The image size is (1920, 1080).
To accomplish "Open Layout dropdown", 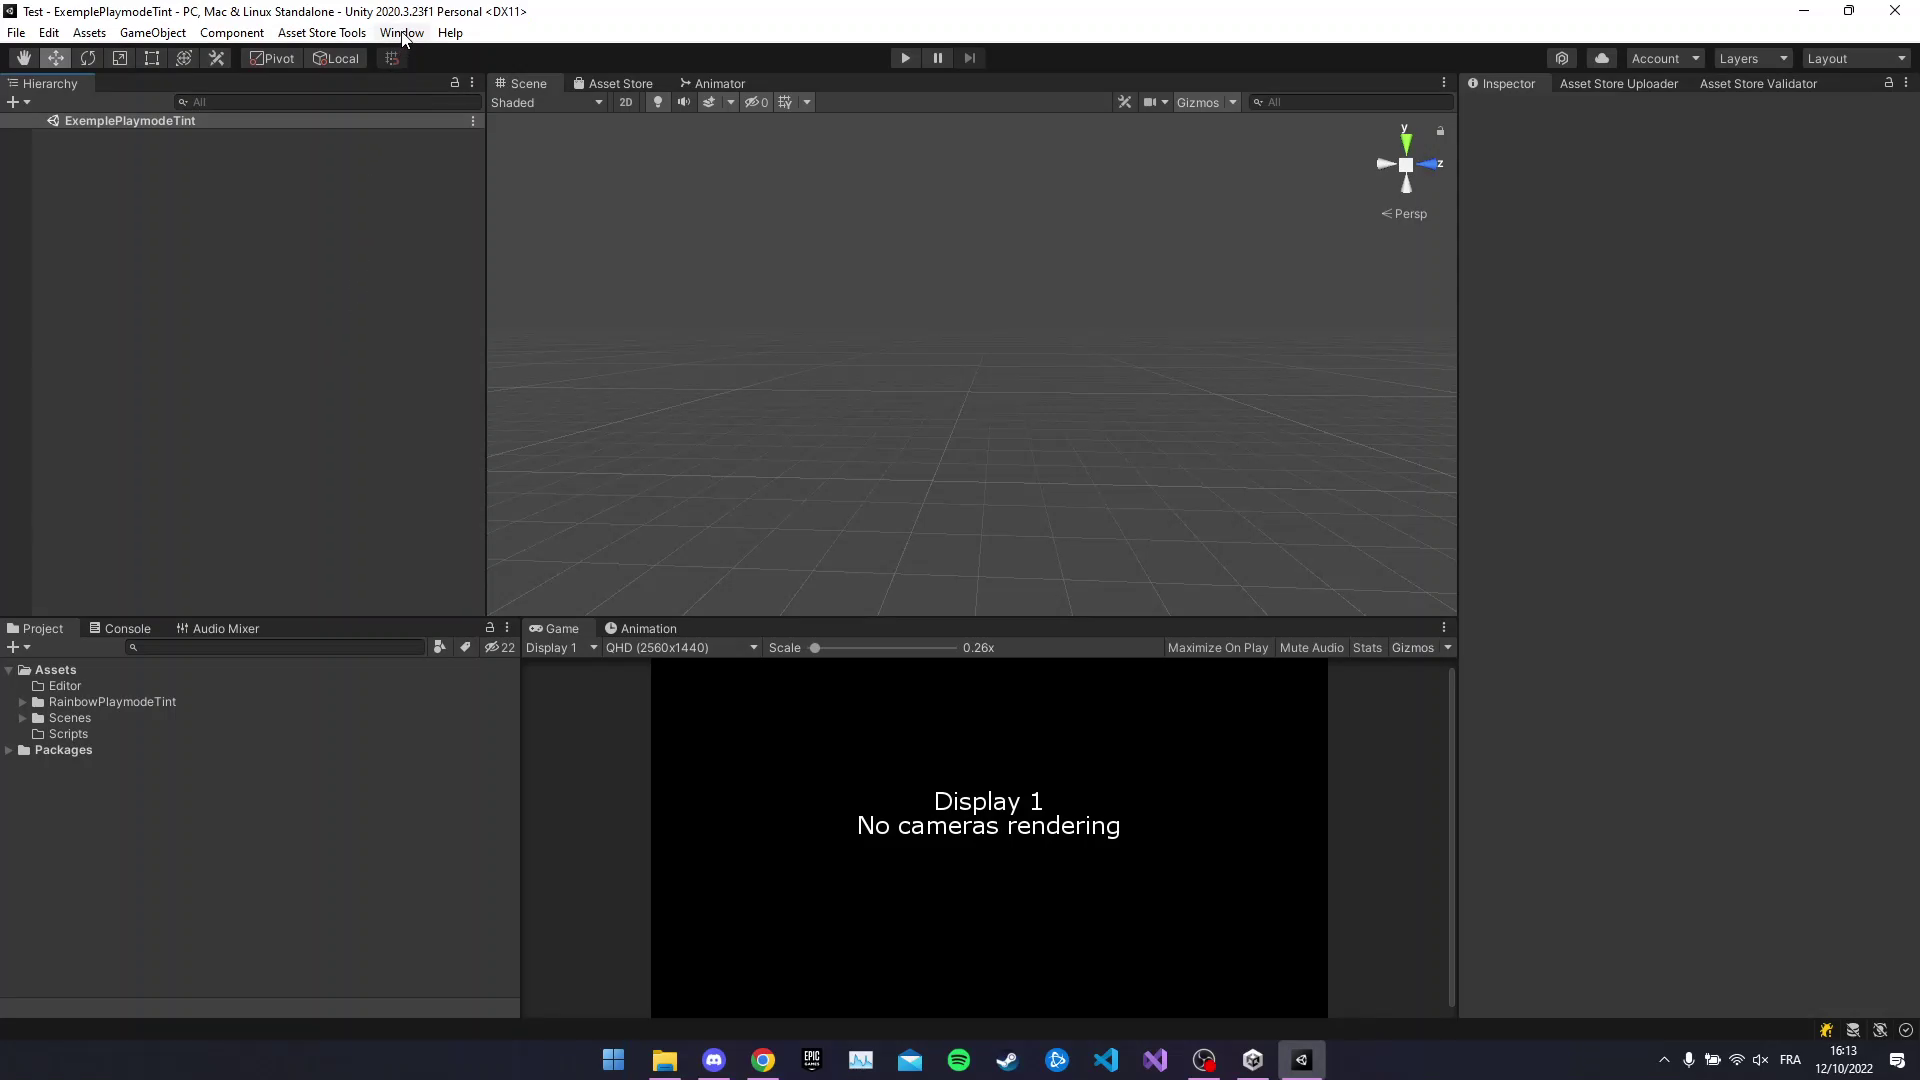I will click(x=1857, y=58).
